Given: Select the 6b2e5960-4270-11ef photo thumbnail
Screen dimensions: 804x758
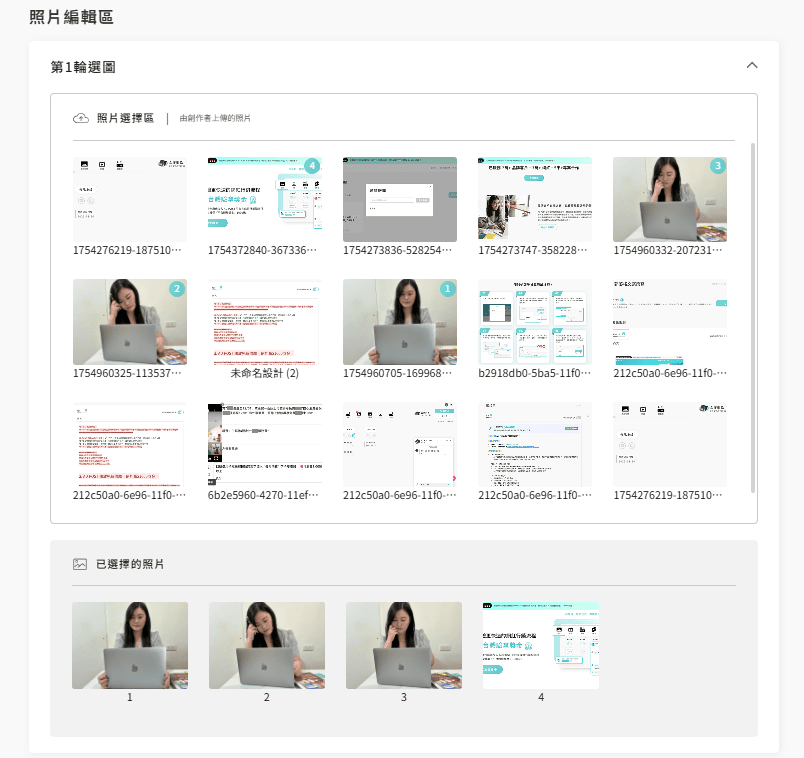Looking at the screenshot, I should pos(265,444).
